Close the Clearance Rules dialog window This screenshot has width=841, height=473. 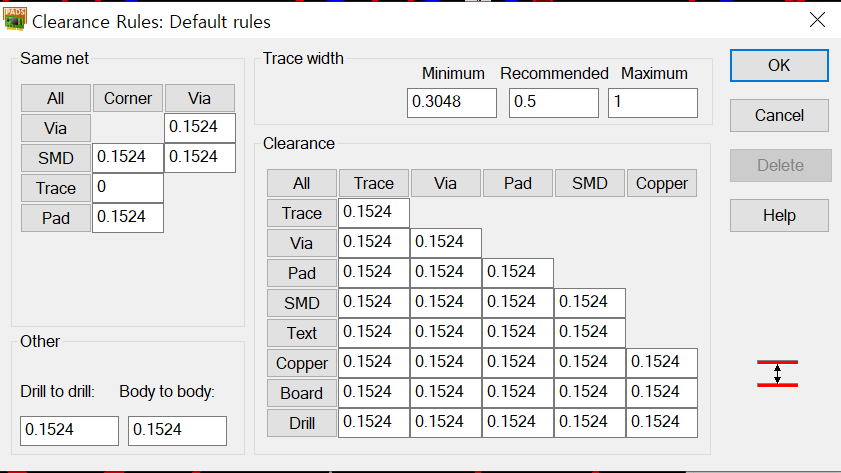coord(817,20)
